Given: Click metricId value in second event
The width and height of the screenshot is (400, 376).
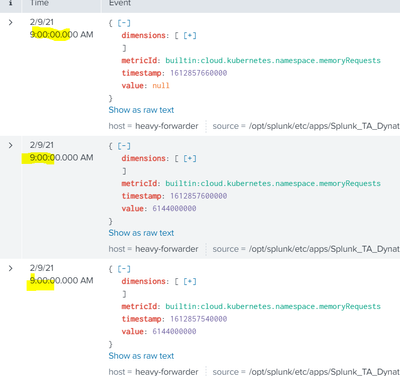Looking at the screenshot, I should pyautogui.click(x=273, y=184).
